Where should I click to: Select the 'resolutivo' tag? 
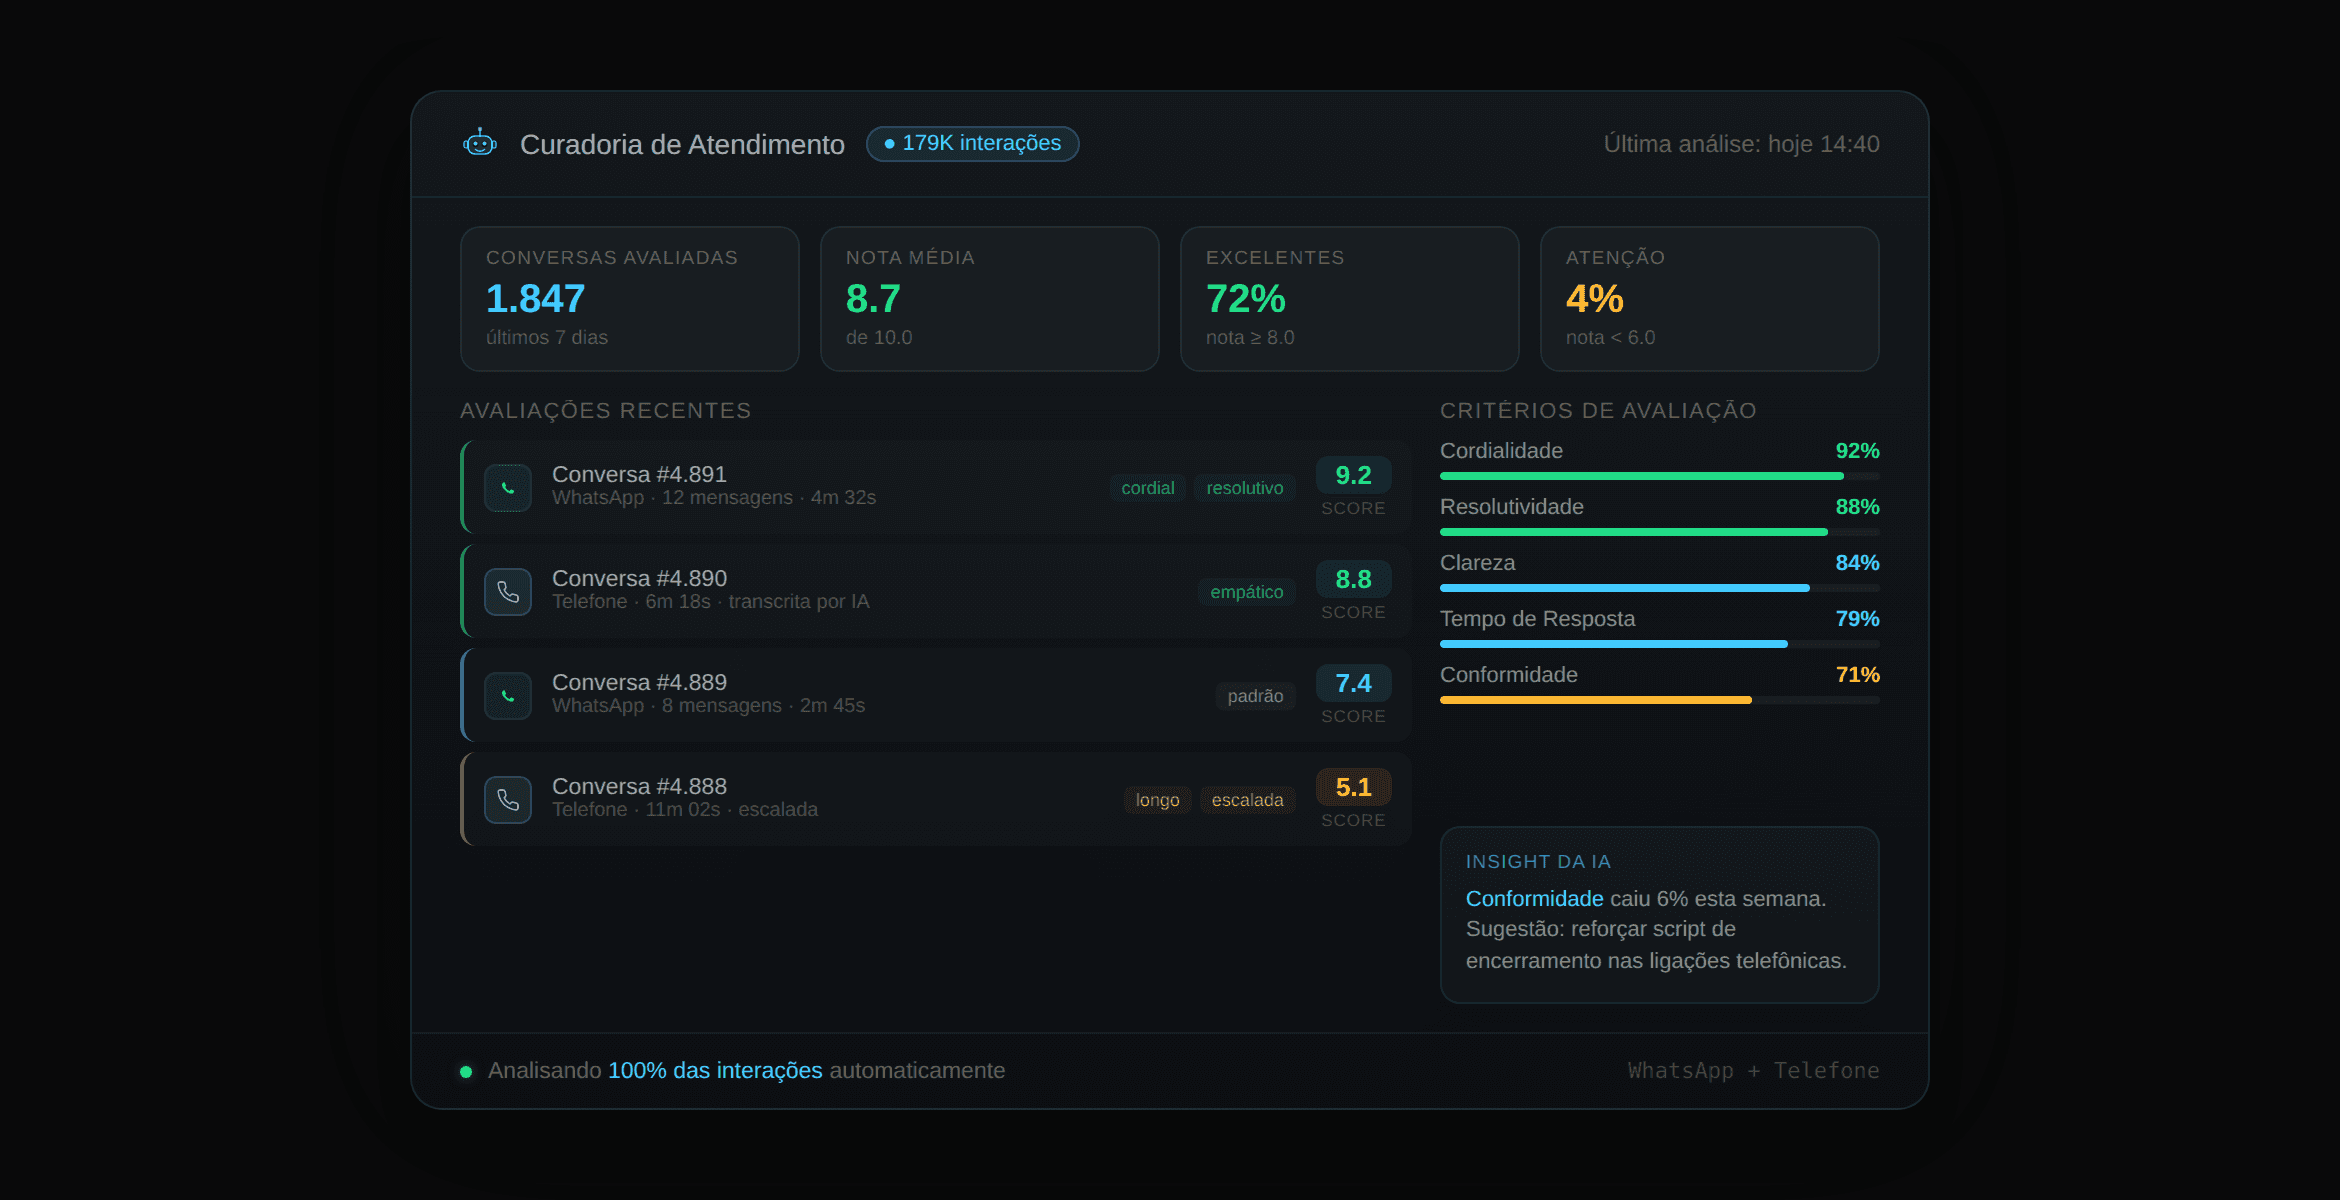(1244, 488)
